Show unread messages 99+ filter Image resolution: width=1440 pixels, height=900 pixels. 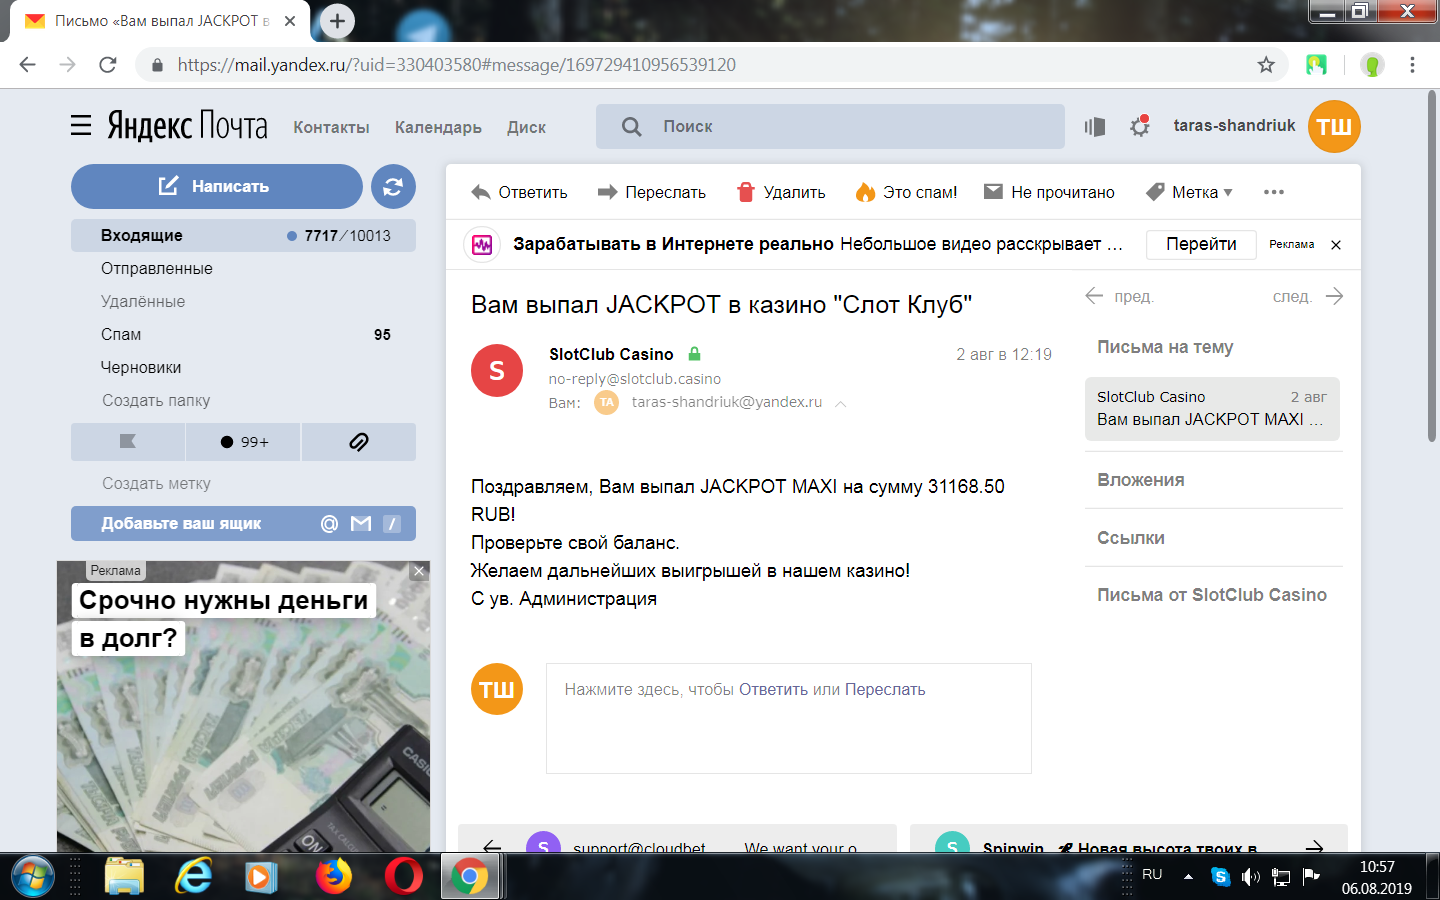coord(243,441)
